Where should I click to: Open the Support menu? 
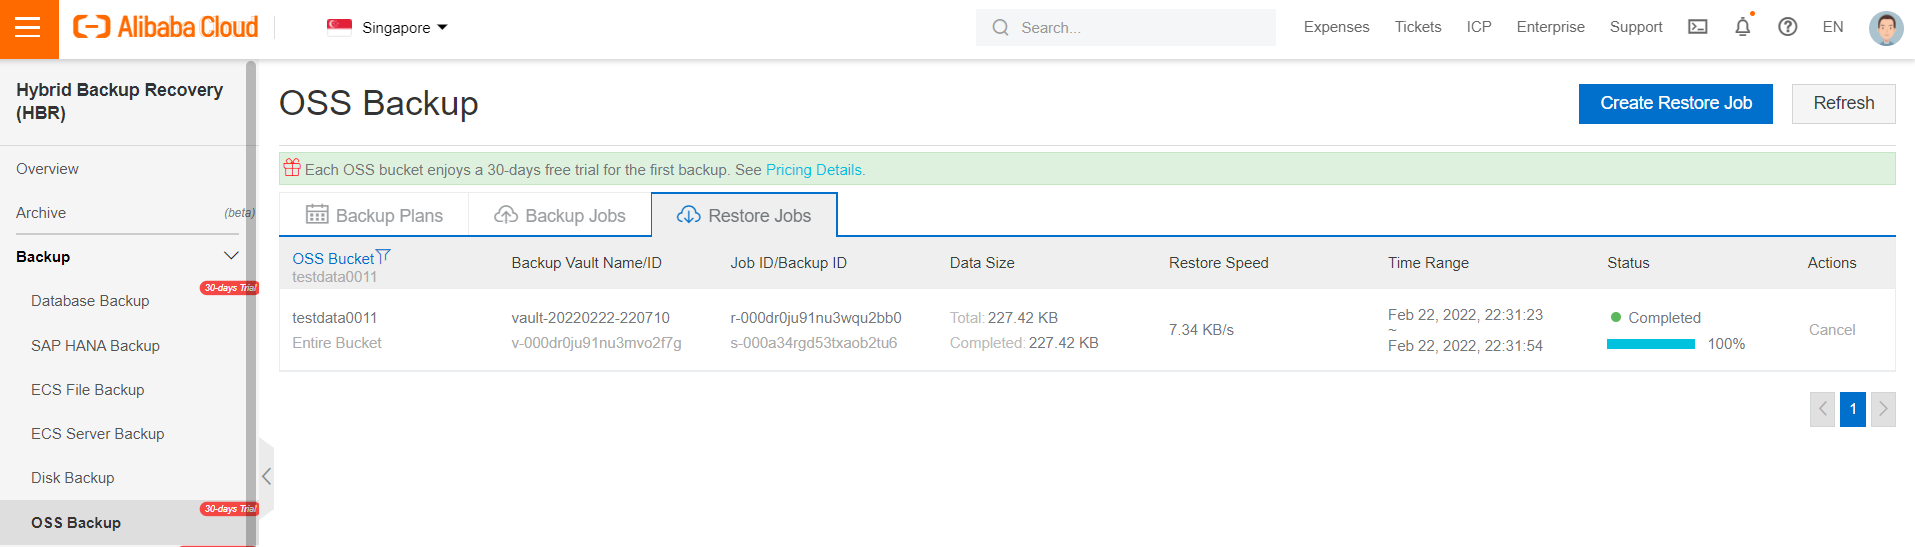1636,27
